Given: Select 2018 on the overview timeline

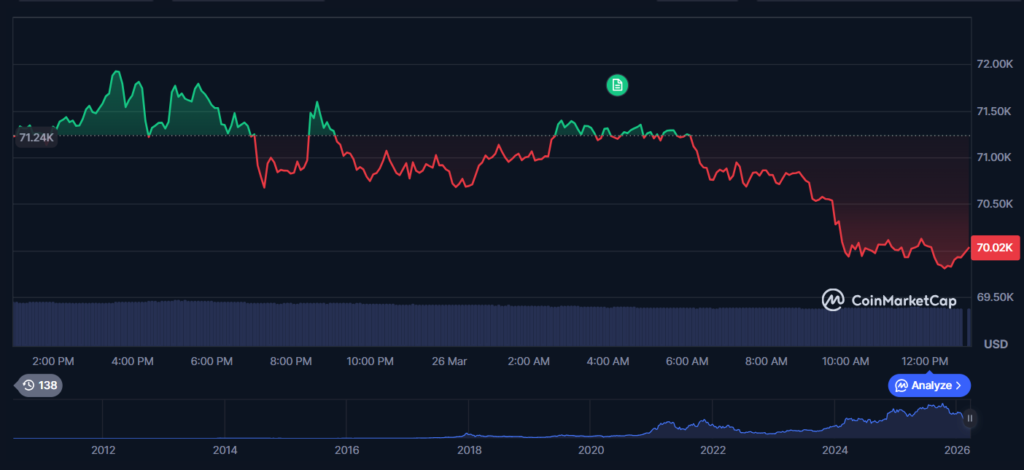Looking at the screenshot, I should [468, 451].
